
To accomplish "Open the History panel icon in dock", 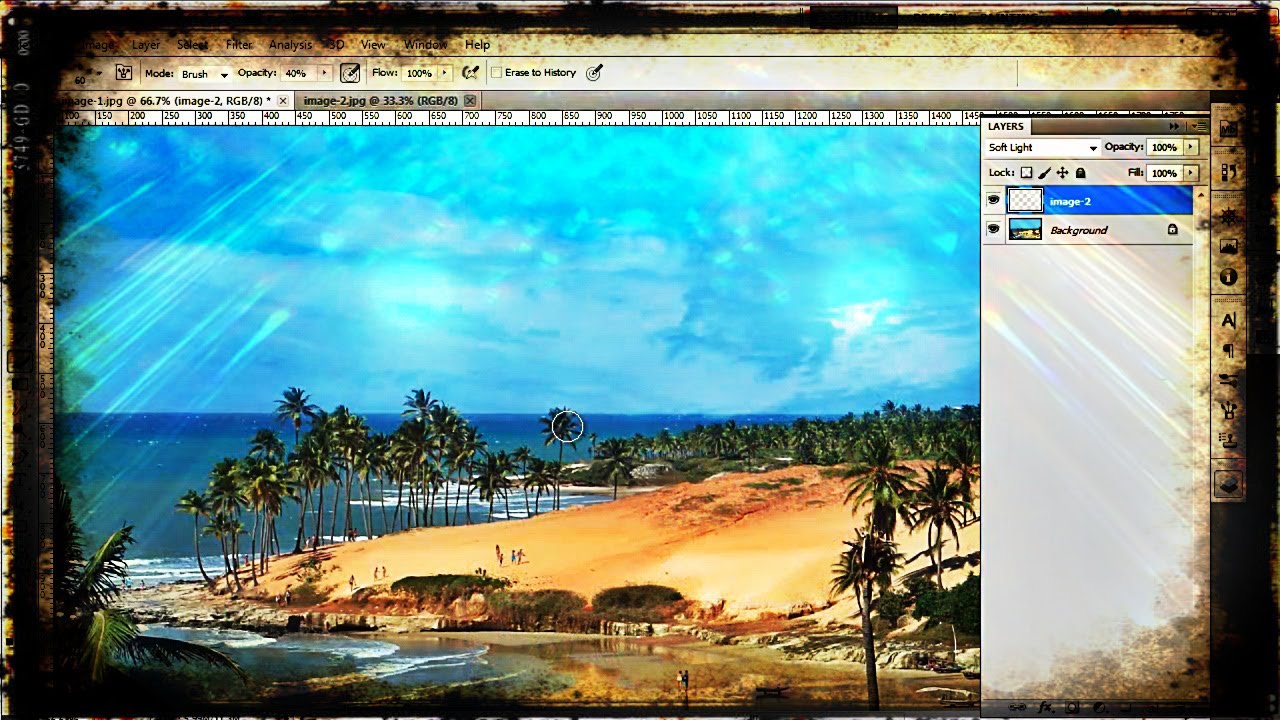I will click(x=1228, y=172).
